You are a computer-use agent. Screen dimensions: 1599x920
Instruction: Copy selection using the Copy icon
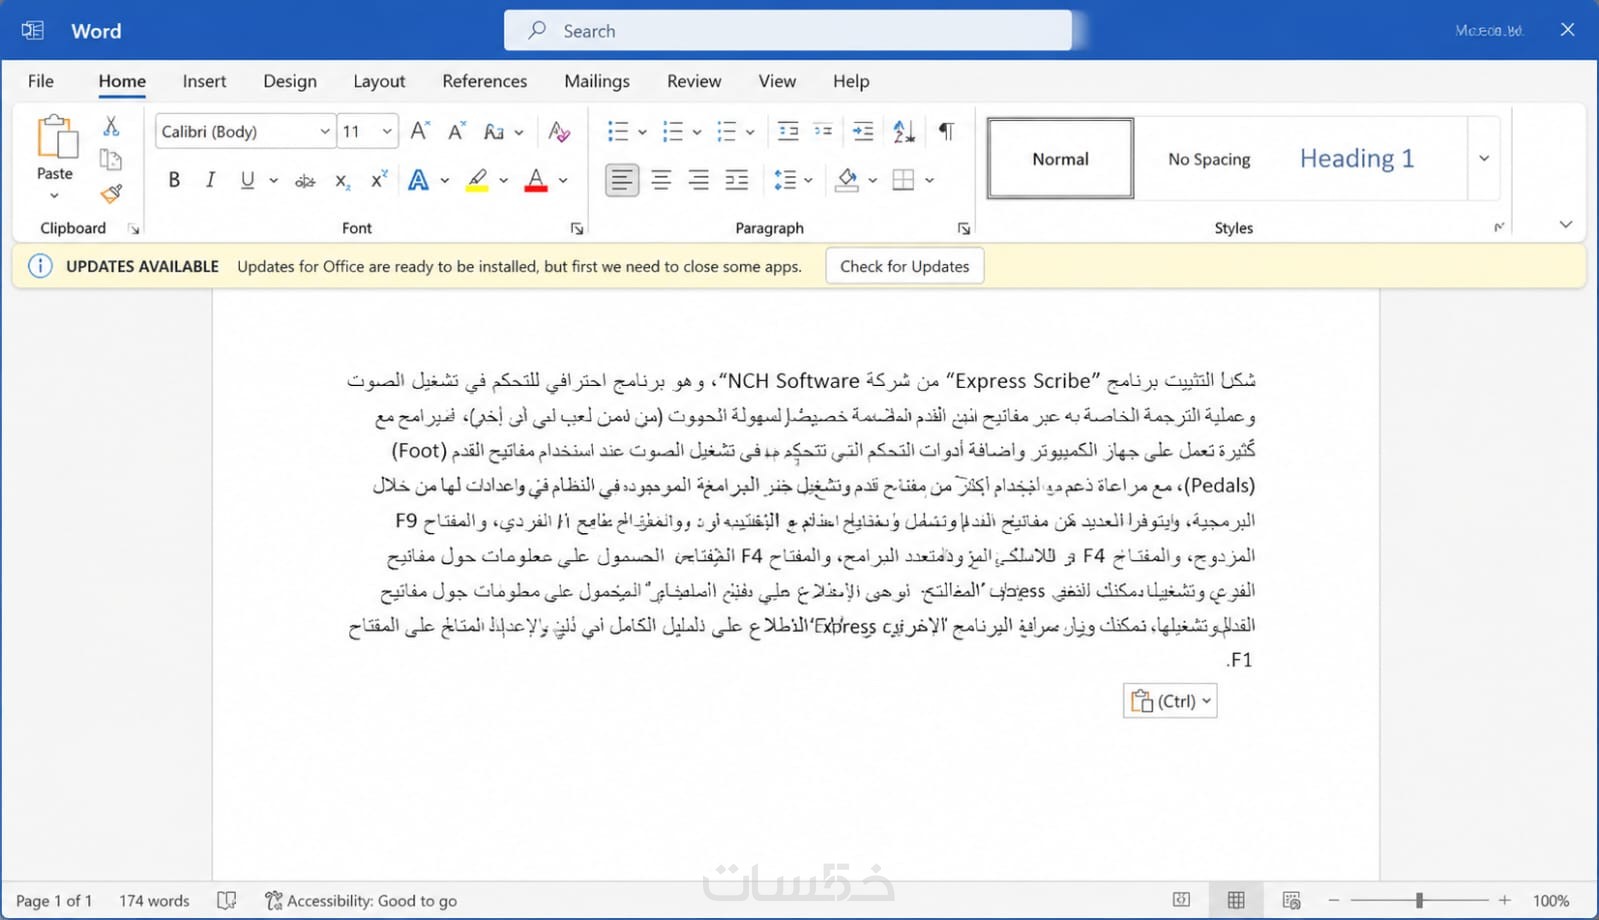click(111, 159)
